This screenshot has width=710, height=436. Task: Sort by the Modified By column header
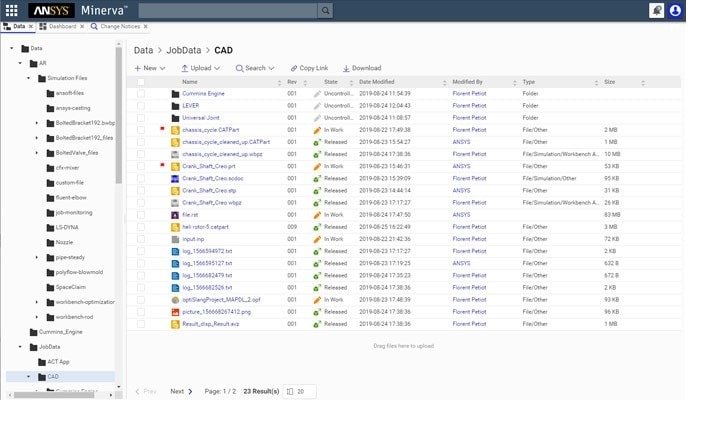point(467,82)
